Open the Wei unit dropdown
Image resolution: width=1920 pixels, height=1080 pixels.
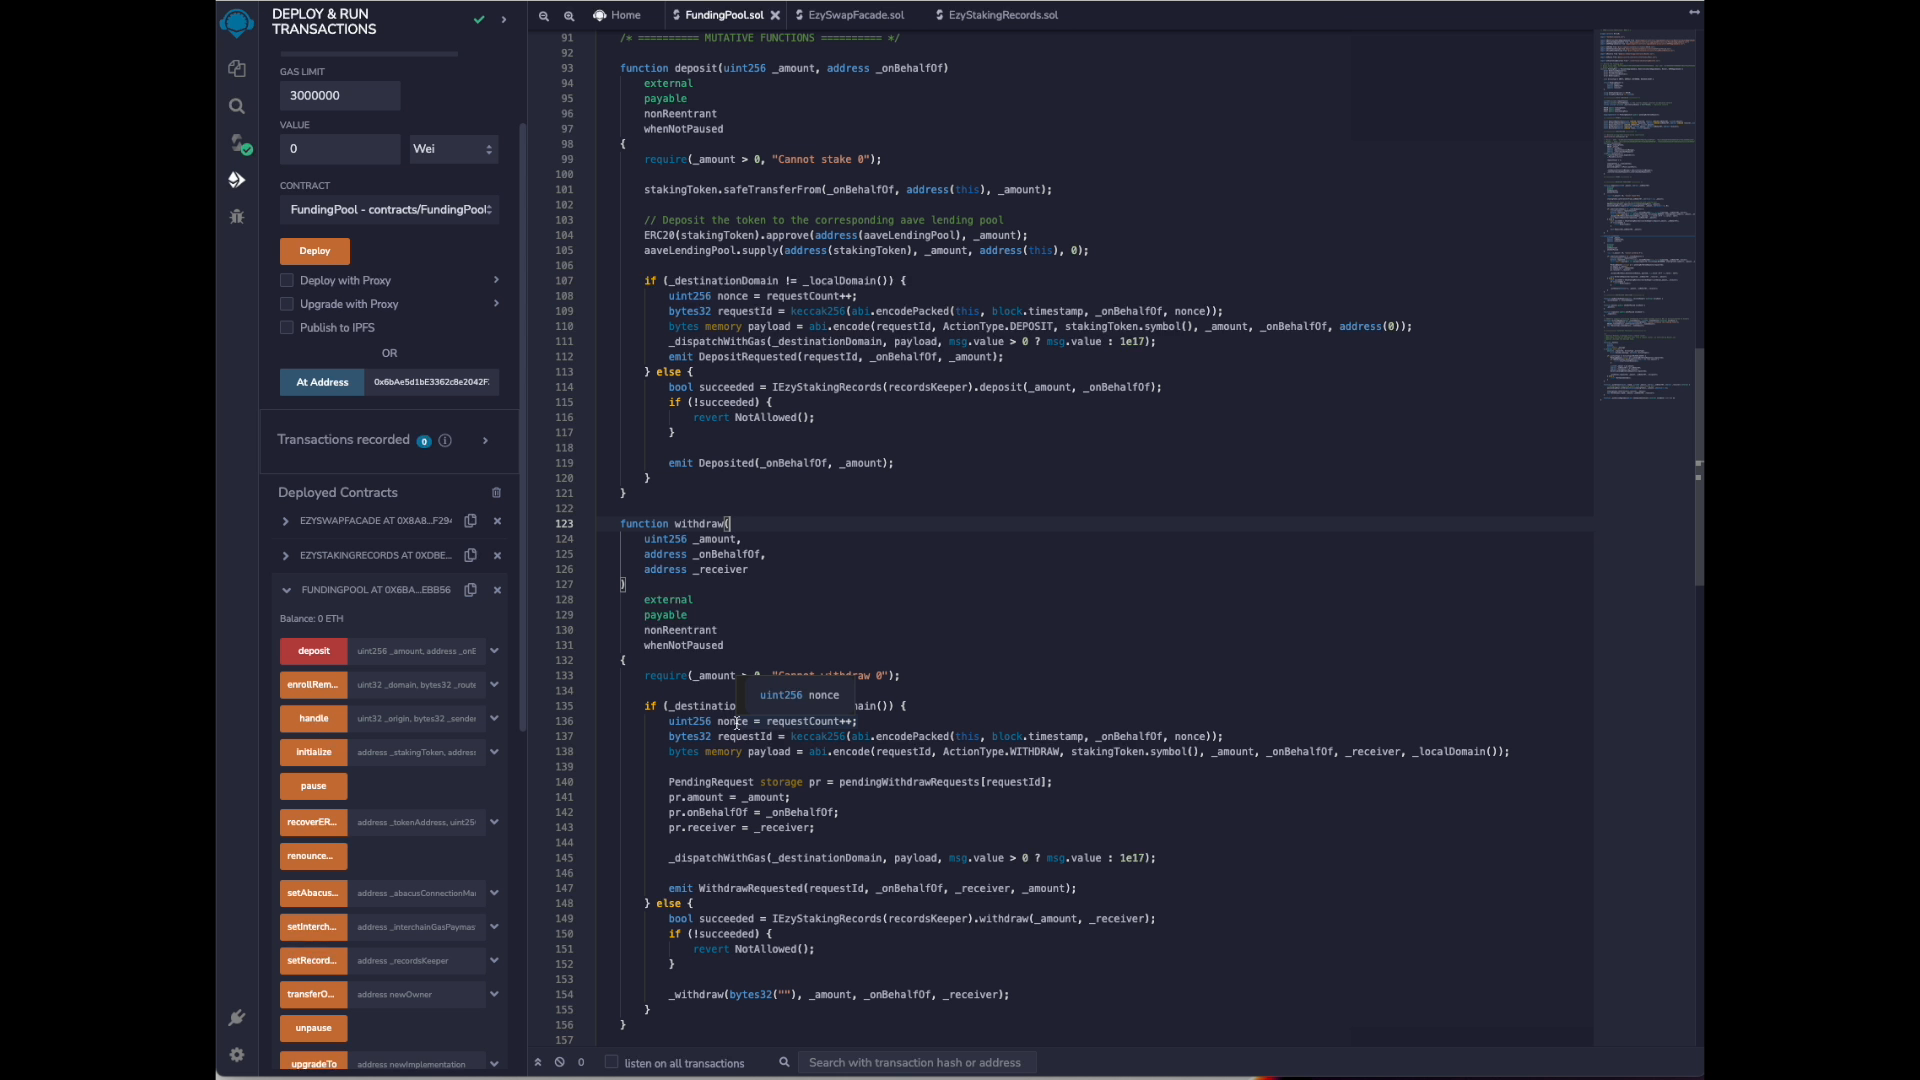click(x=453, y=149)
